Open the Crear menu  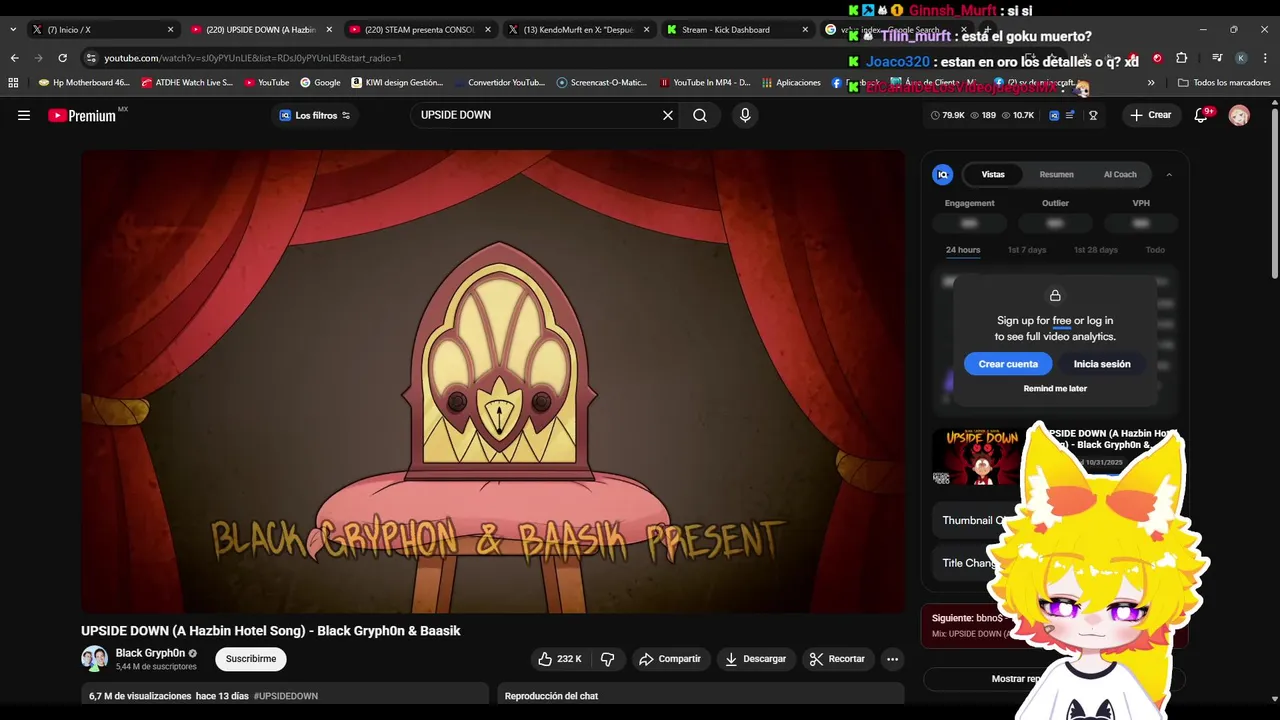pos(1151,115)
